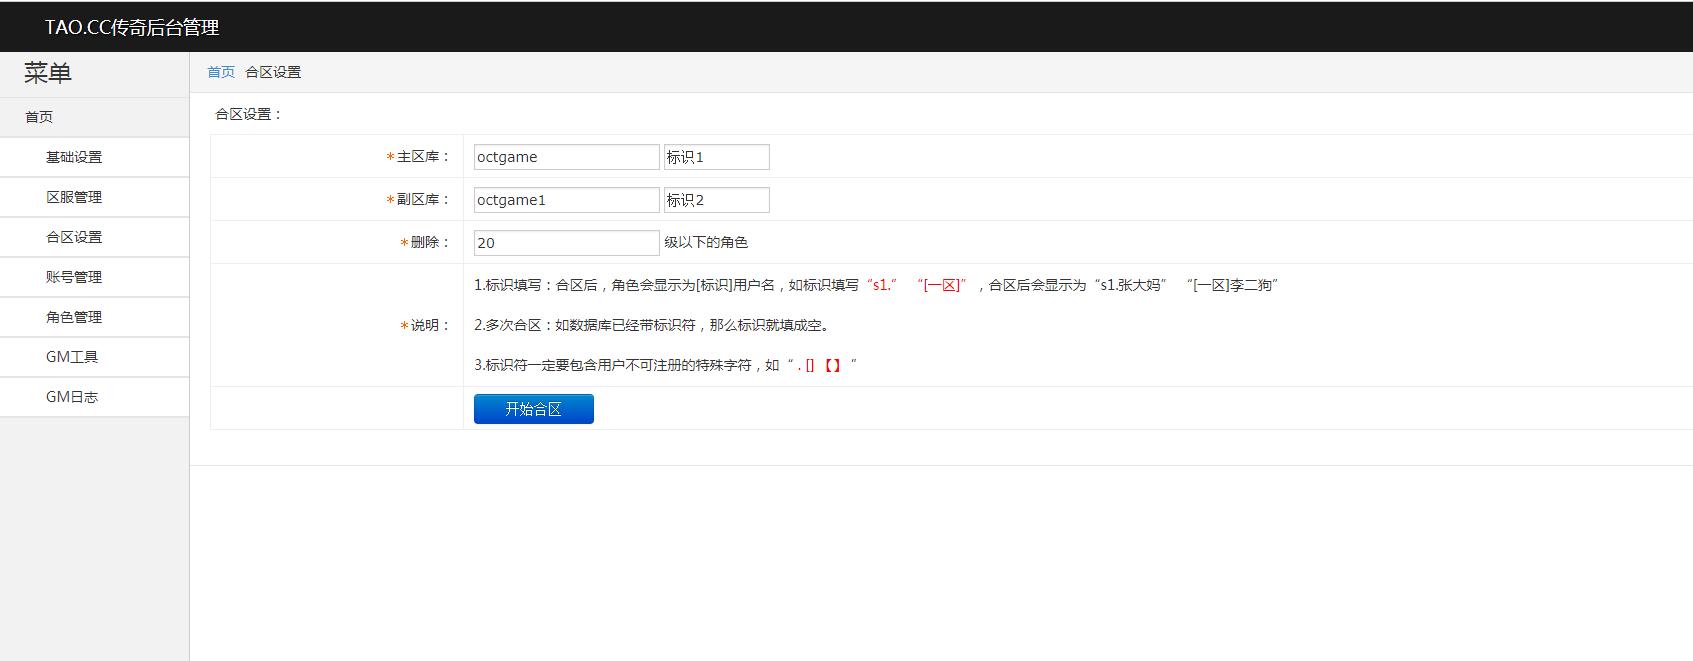Viewport: 1693px width, 661px height.
Task: Click the TAO.CC传奇后台管理 header title
Action: pos(132,28)
